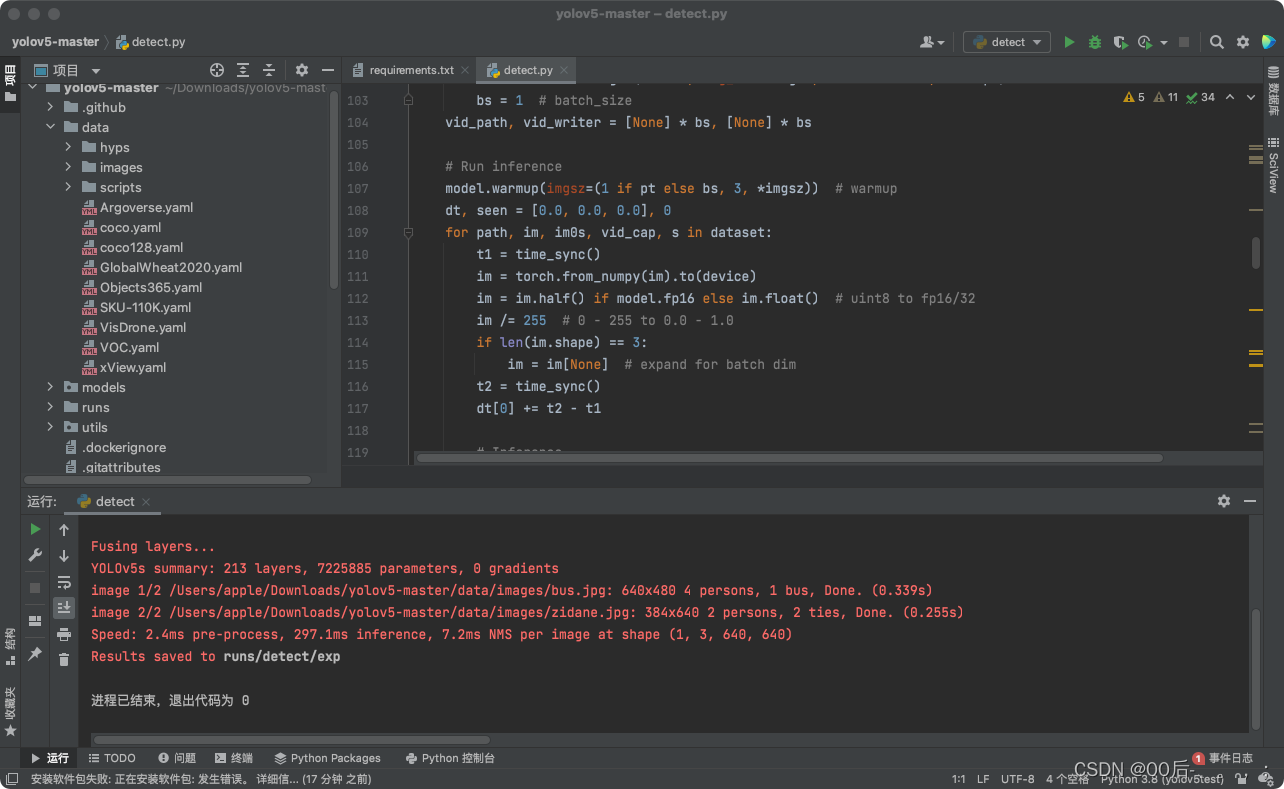Click the editor vertical scrollbar thumb
1284x789 pixels.
coord(1256,252)
